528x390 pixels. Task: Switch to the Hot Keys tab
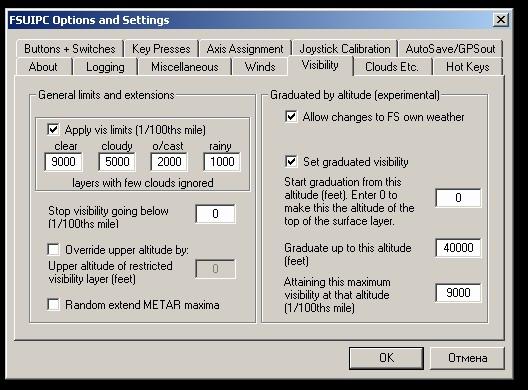click(467, 67)
